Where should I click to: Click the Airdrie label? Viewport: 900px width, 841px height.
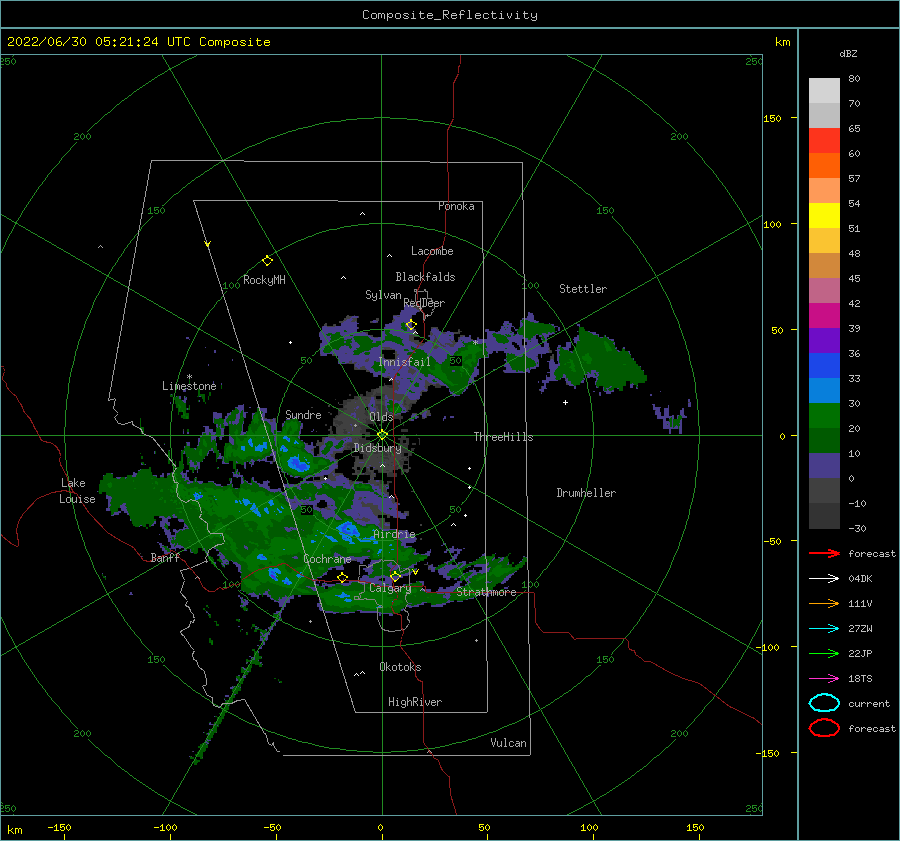394,534
